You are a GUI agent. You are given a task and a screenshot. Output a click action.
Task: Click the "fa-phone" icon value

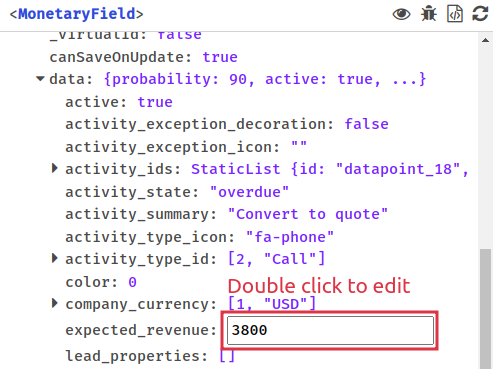(x=290, y=237)
